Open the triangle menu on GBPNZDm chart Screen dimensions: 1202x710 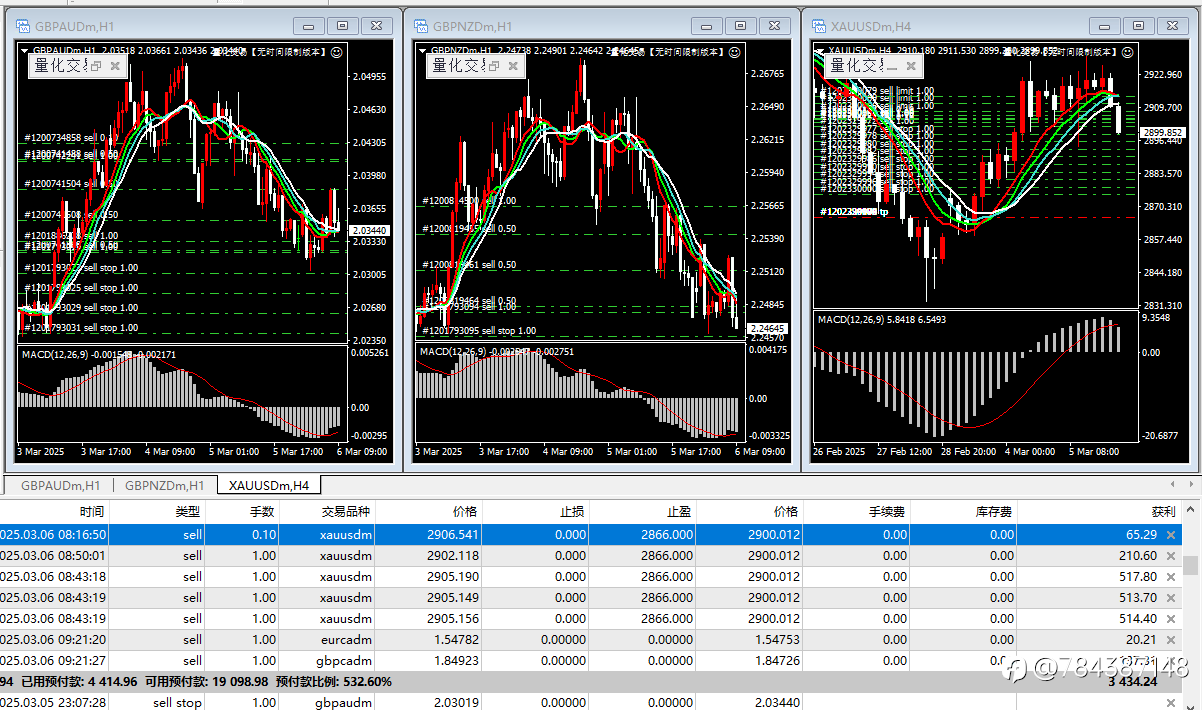(423, 50)
